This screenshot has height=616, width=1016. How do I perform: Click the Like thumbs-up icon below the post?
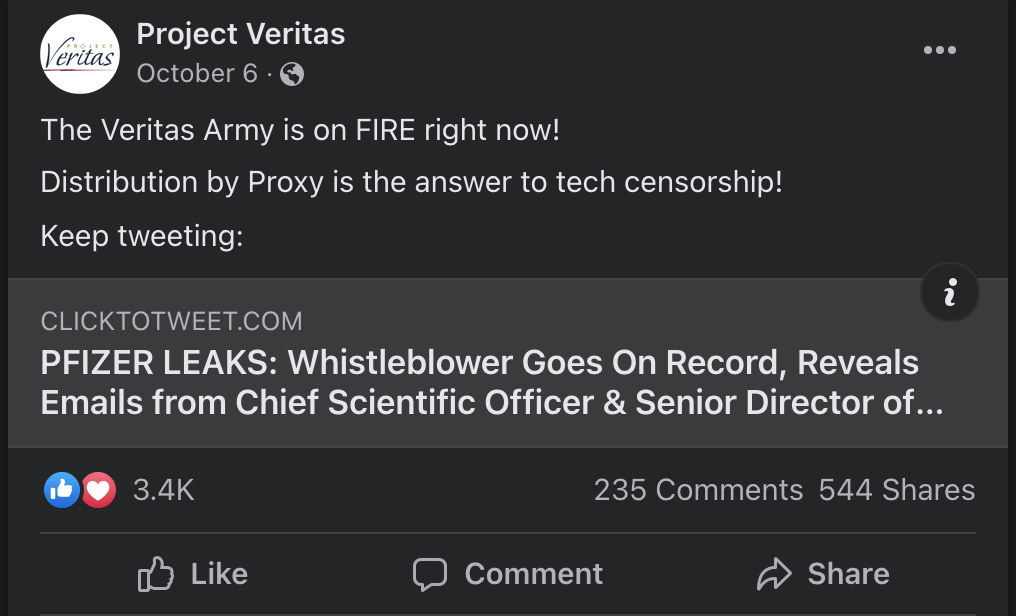point(155,574)
